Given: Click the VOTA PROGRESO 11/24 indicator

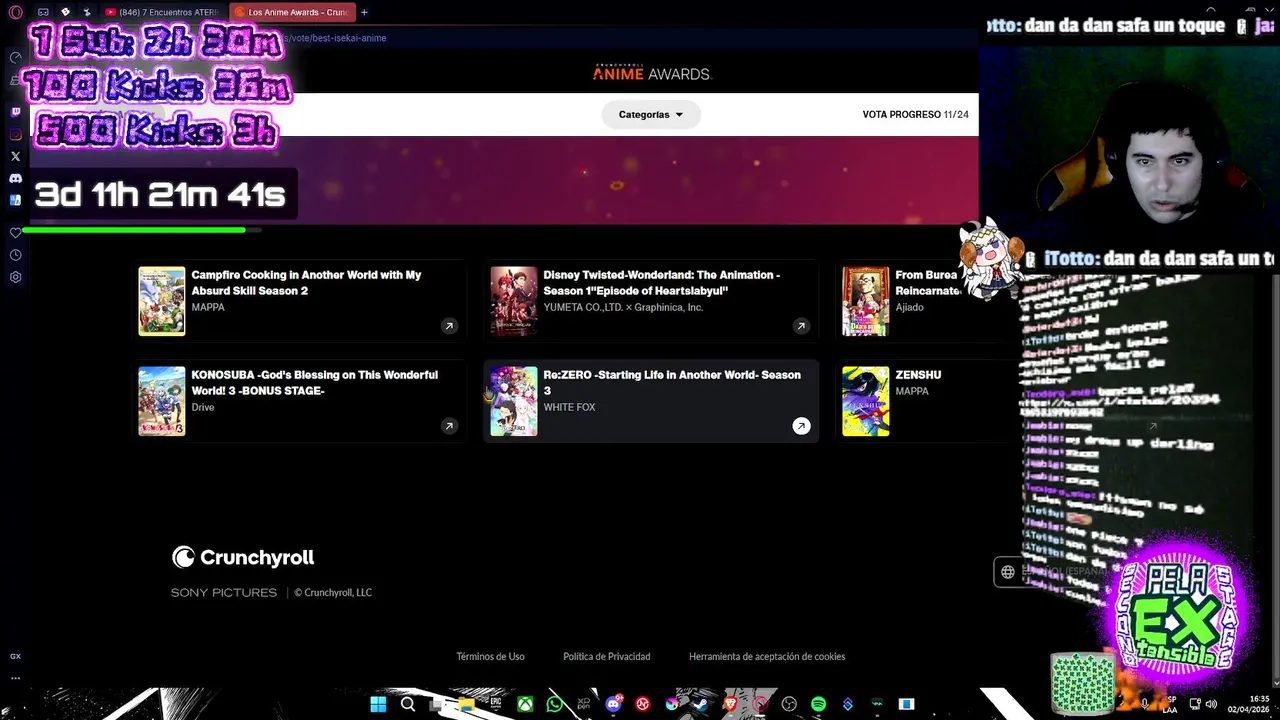Looking at the screenshot, I should coord(915,115).
